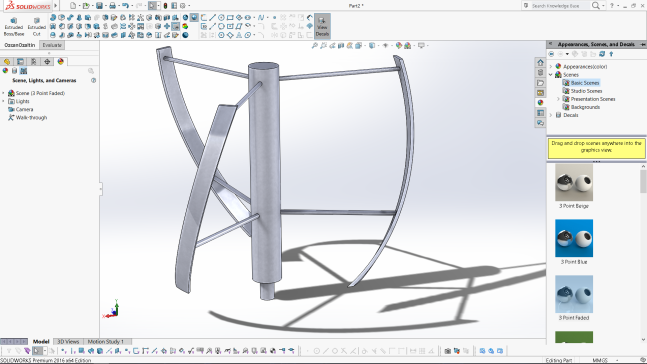This screenshot has height=364, width=647.
Task: Click the blue Up arrow in Appearances pane
Action: pyautogui.click(x=611, y=54)
